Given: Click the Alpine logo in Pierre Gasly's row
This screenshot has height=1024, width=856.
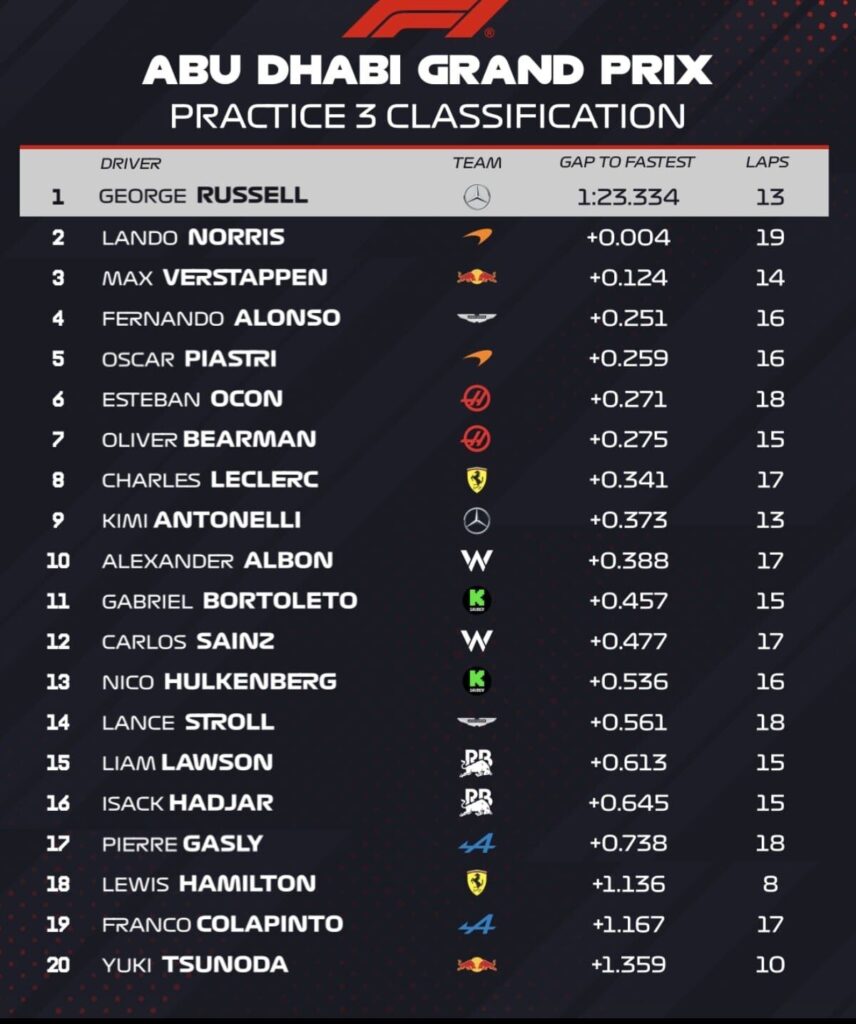Looking at the screenshot, I should pos(477,844).
